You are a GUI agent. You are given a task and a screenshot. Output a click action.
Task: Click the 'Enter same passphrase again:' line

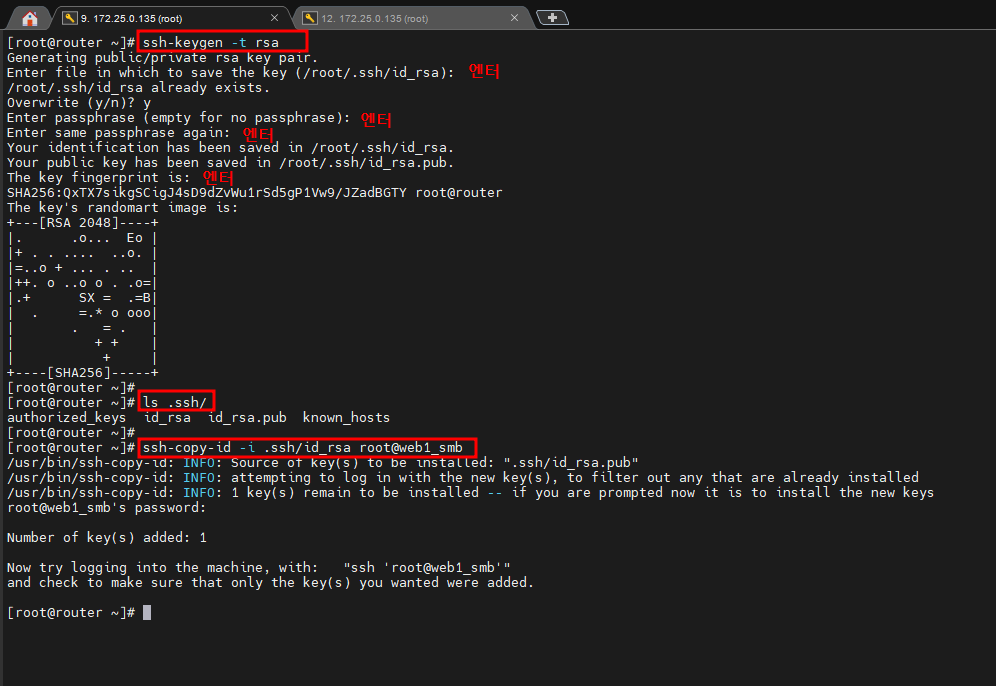click(x=119, y=133)
